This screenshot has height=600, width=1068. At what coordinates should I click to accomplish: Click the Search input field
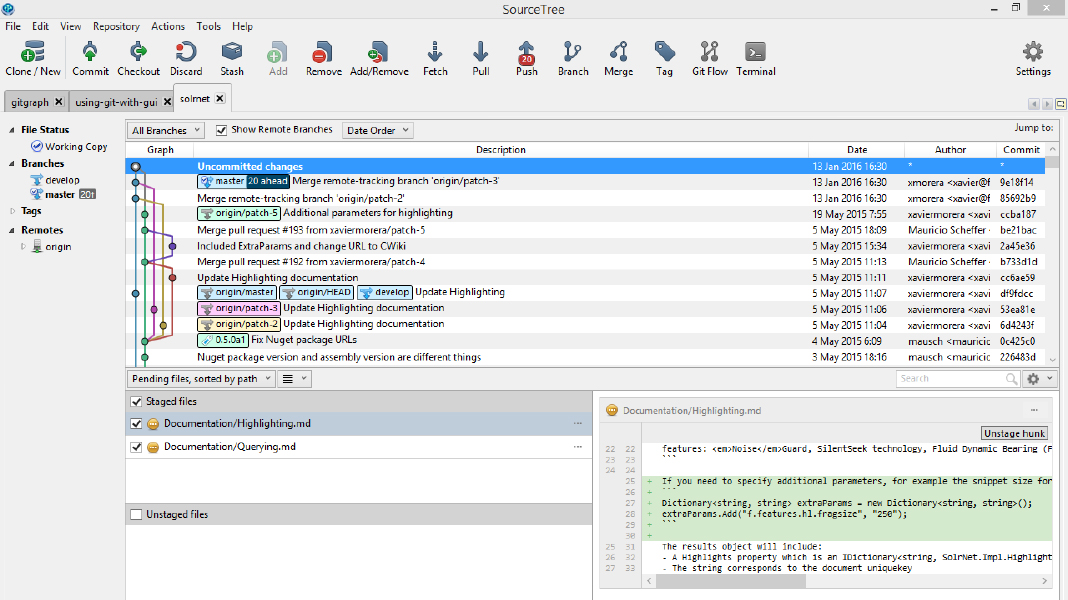tap(948, 378)
